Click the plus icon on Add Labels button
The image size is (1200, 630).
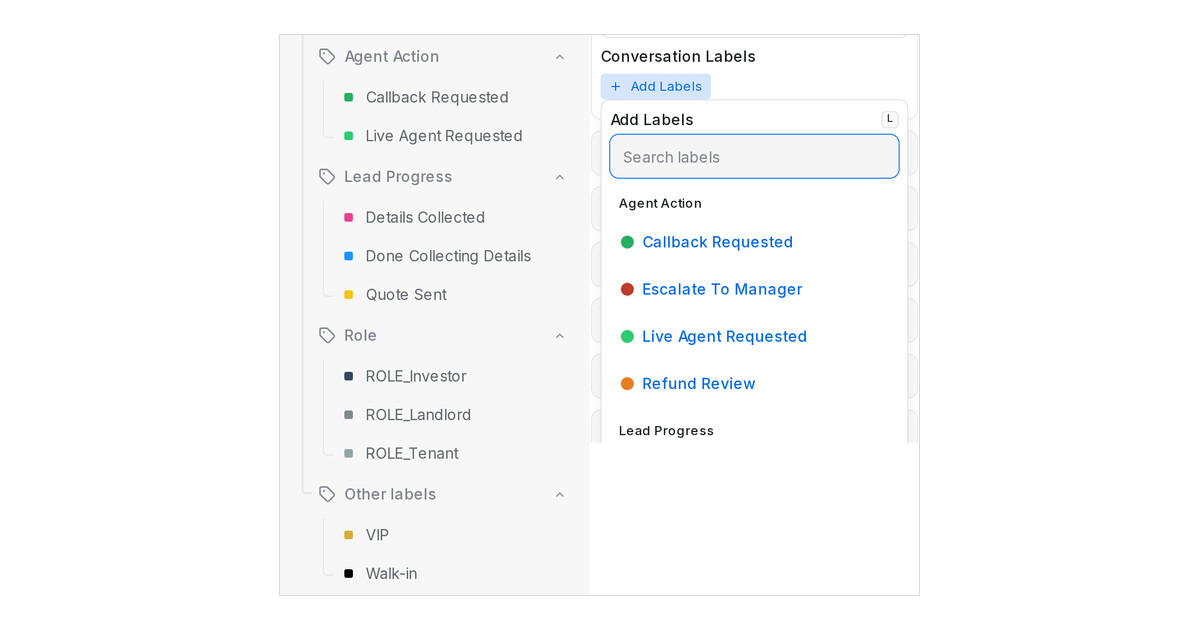tap(616, 87)
